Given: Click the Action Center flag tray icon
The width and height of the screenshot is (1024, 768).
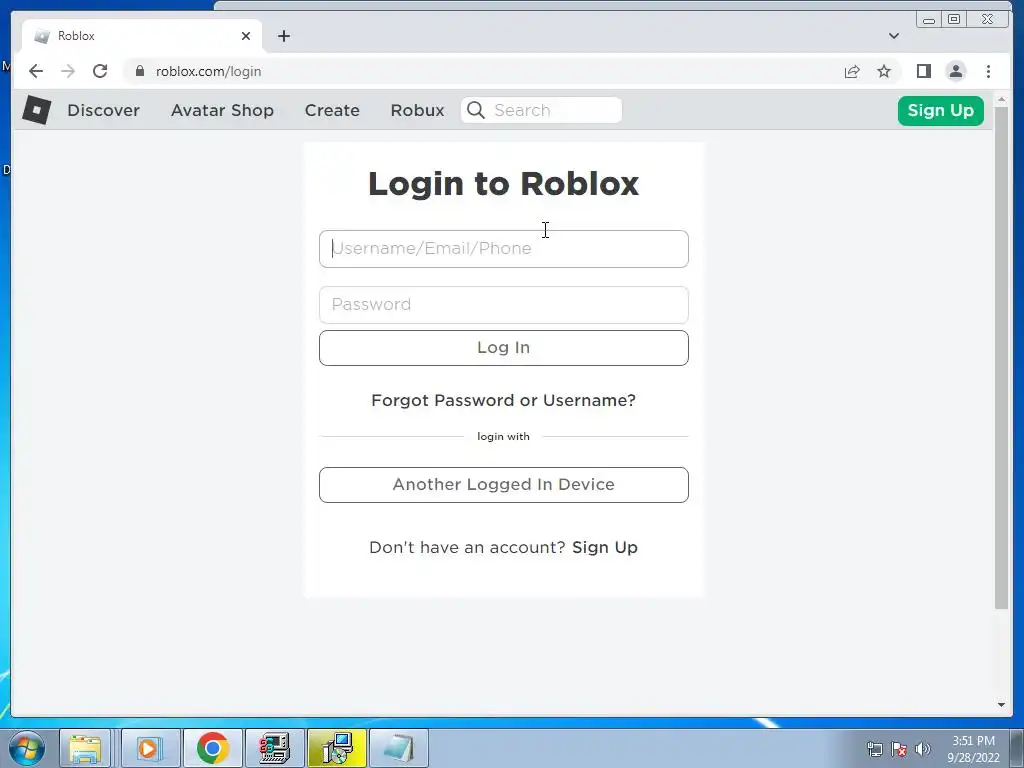Looking at the screenshot, I should (x=899, y=748).
